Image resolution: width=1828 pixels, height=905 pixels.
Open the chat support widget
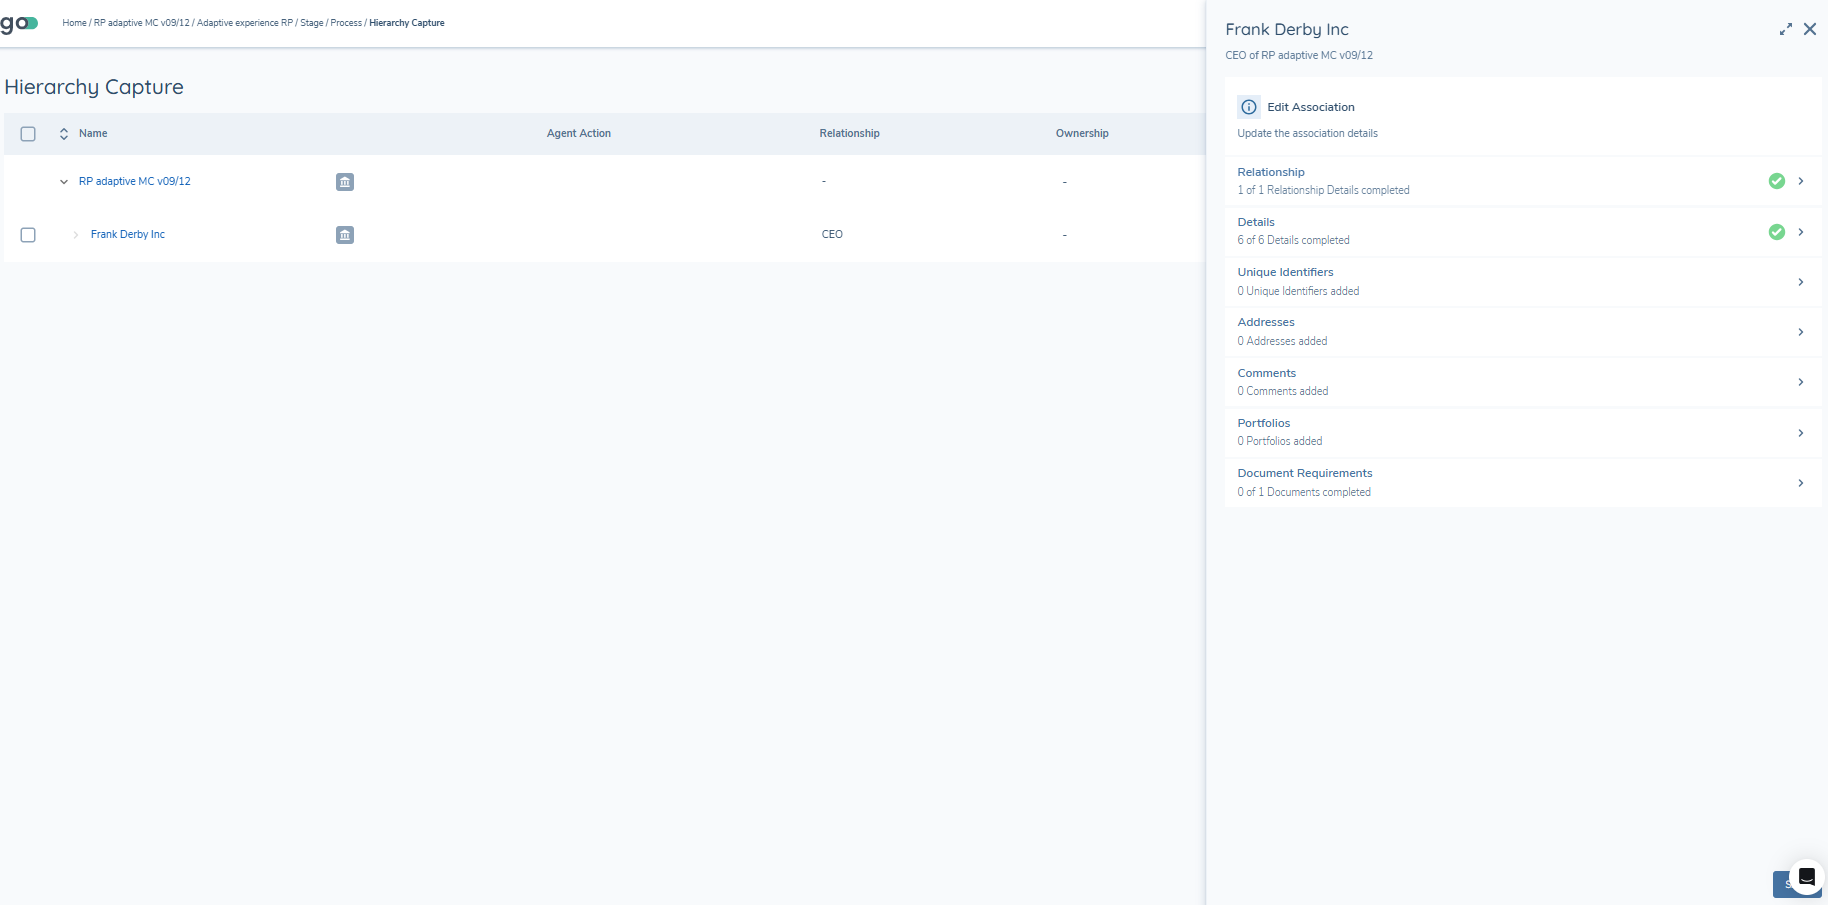[x=1806, y=877]
